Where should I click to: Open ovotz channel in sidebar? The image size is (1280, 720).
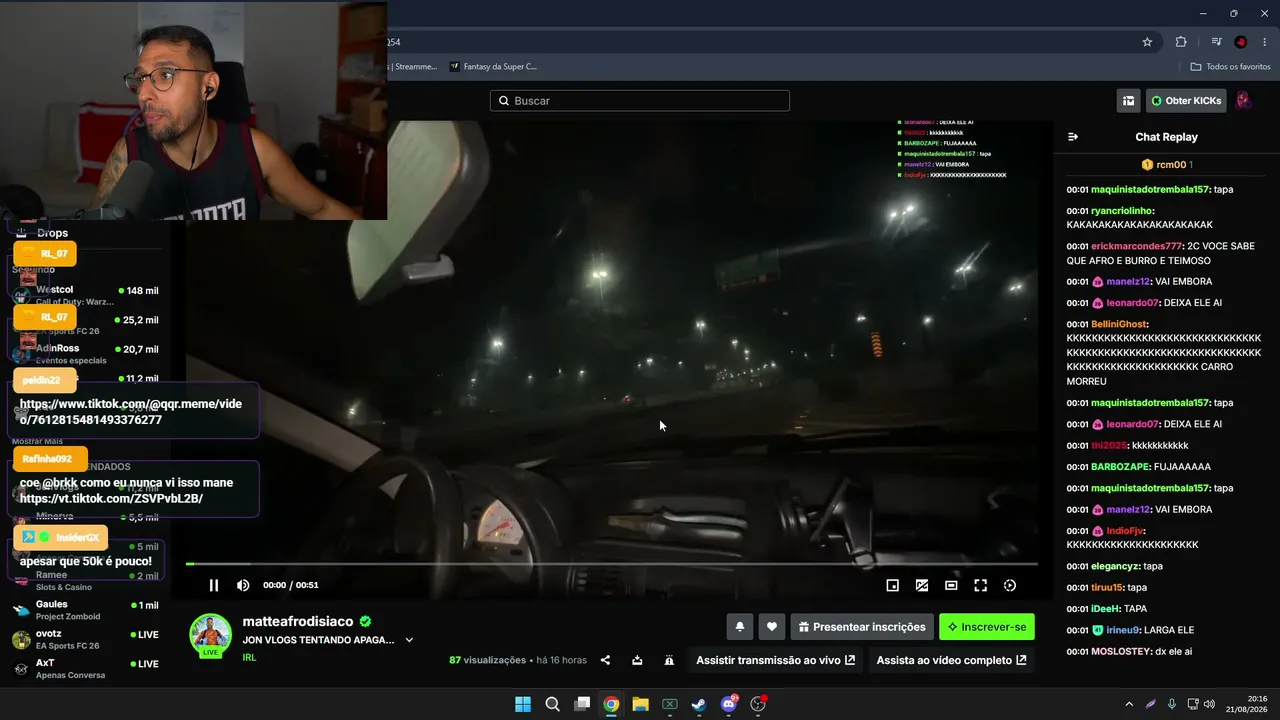coord(86,639)
